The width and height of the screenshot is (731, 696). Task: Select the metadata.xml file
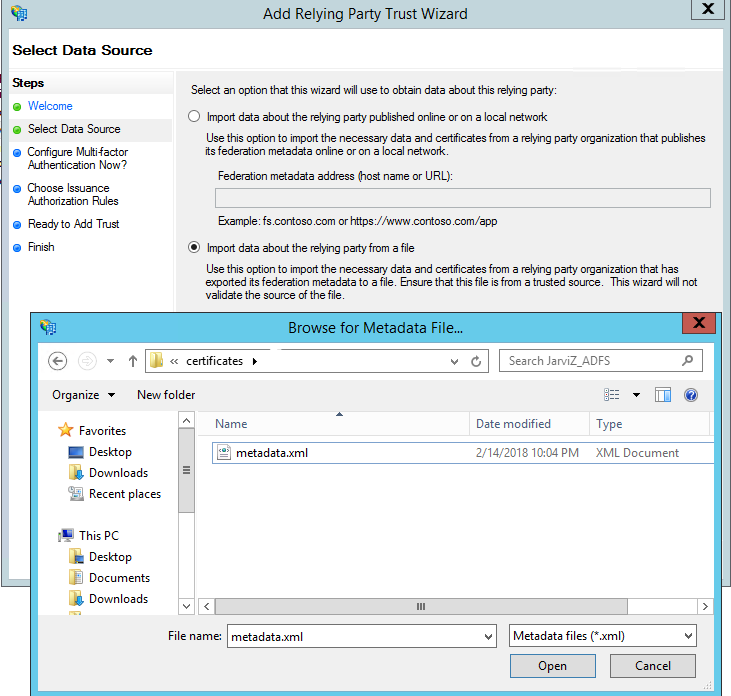[462, 453]
